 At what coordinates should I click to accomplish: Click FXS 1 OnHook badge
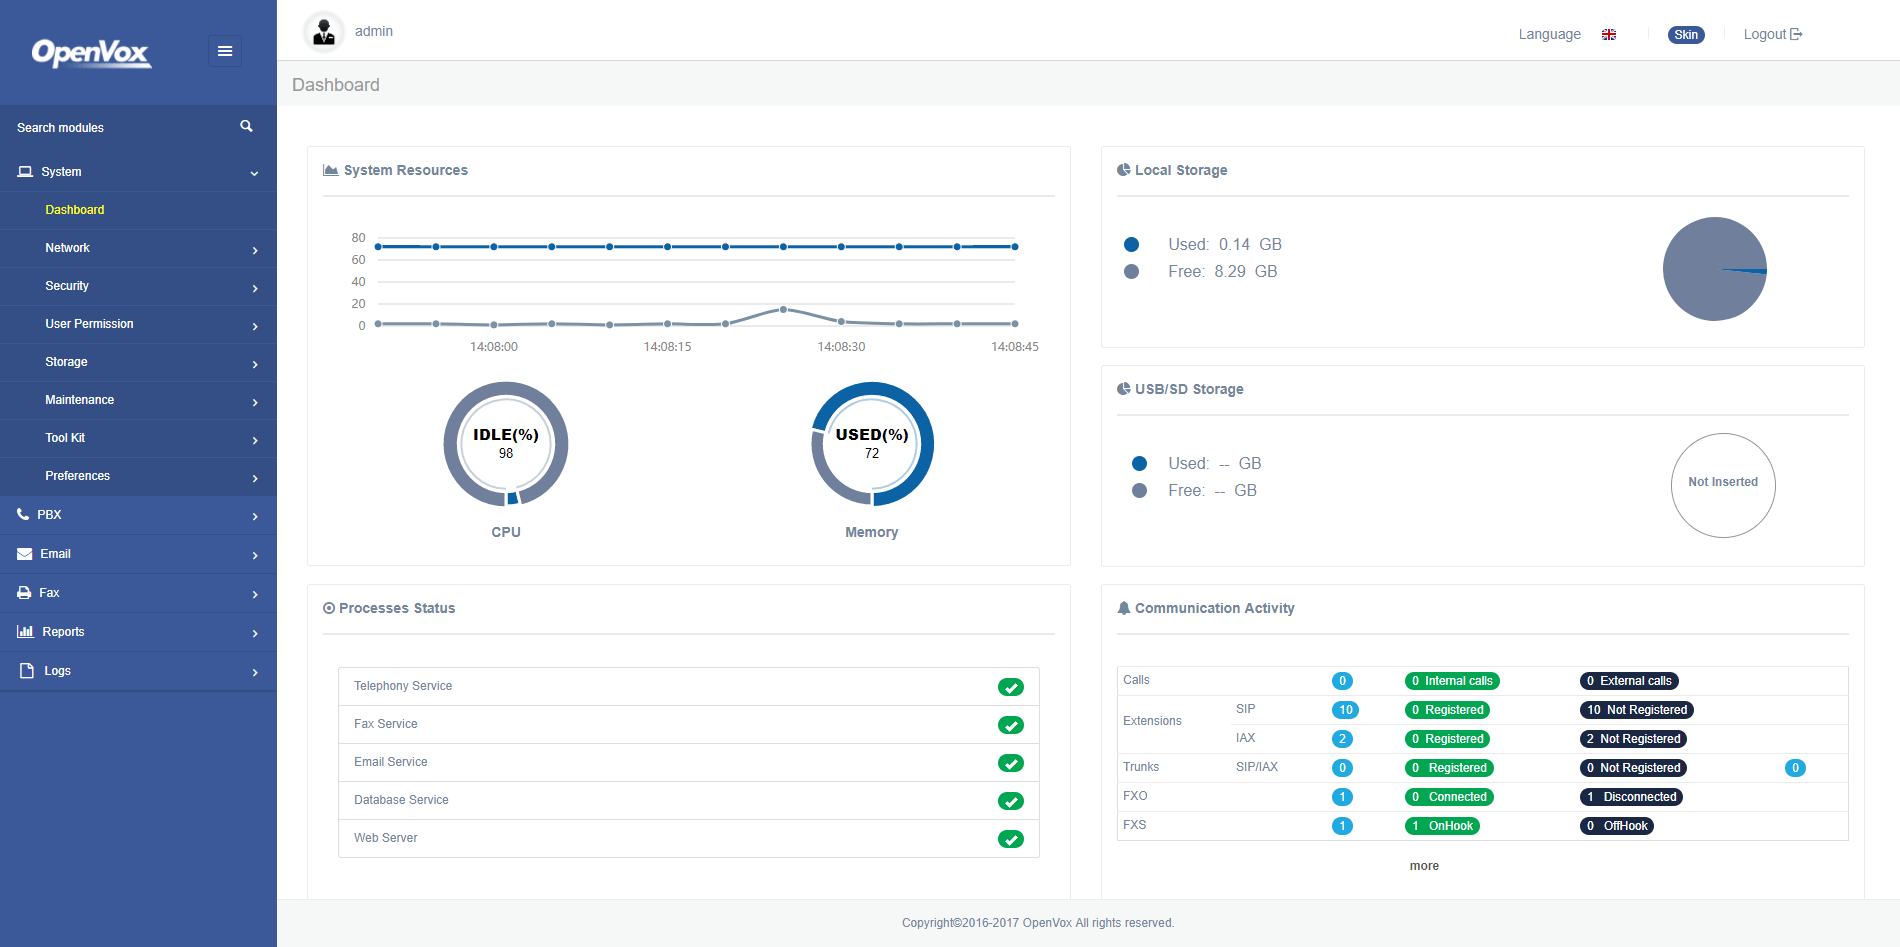(1442, 826)
